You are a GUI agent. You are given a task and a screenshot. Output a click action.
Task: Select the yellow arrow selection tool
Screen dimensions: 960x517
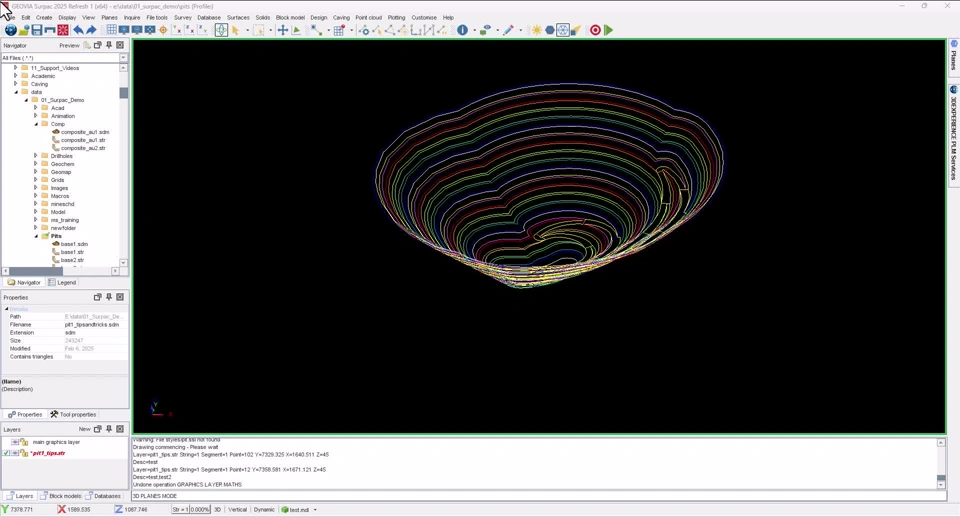tap(236, 30)
